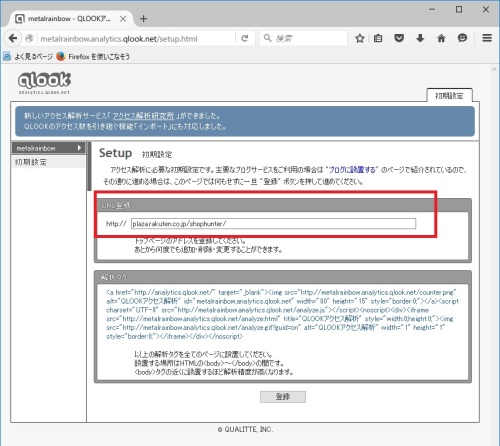This screenshot has height=446, width=500.
Task: Close the metalrainbow QLOOK tab
Action: coord(123,19)
